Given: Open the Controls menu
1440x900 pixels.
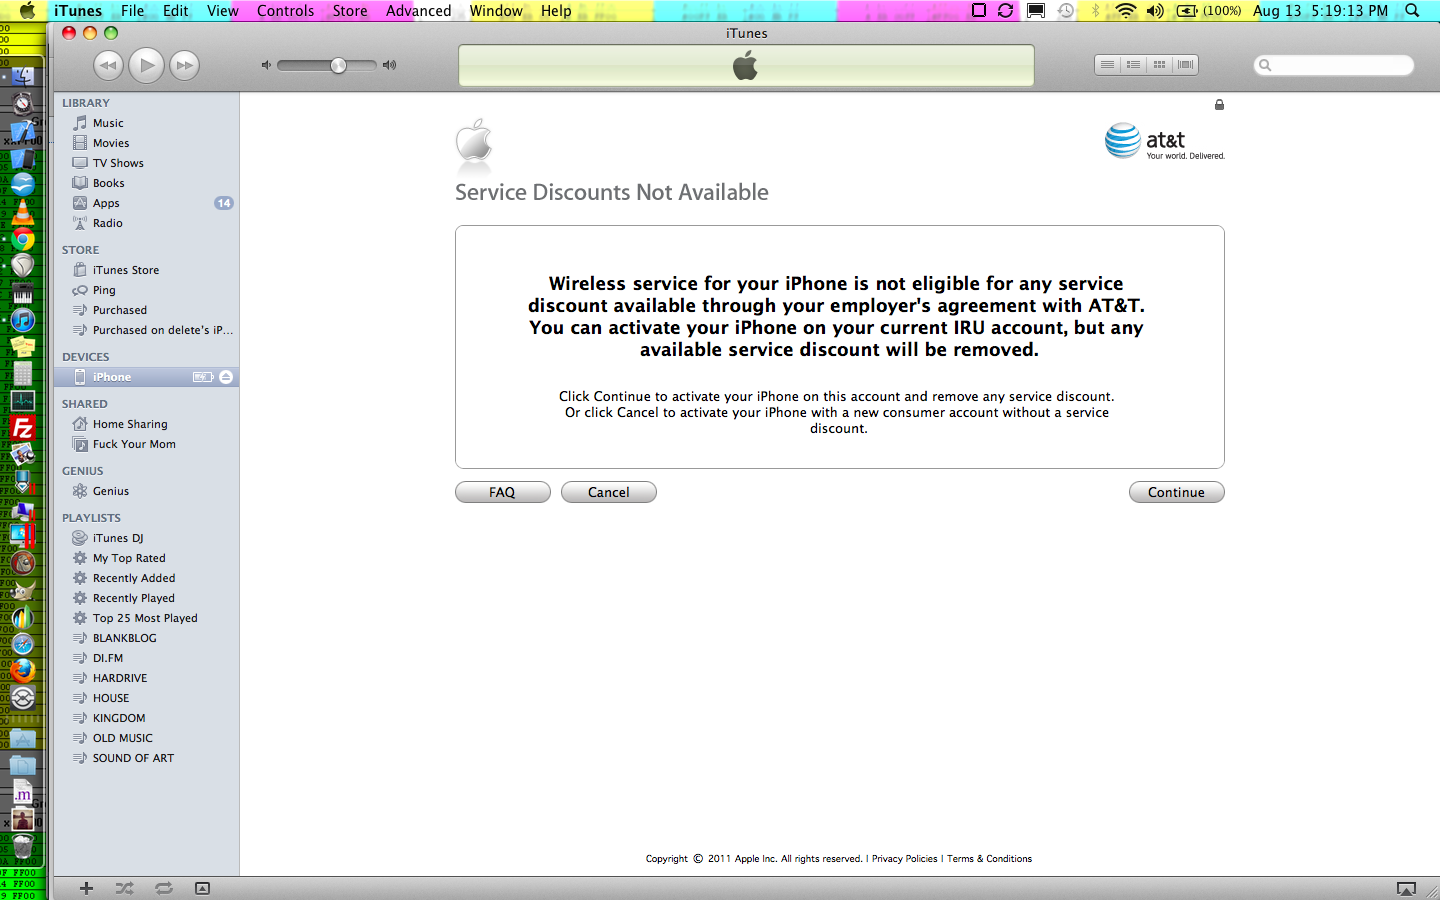Looking at the screenshot, I should tap(285, 11).
